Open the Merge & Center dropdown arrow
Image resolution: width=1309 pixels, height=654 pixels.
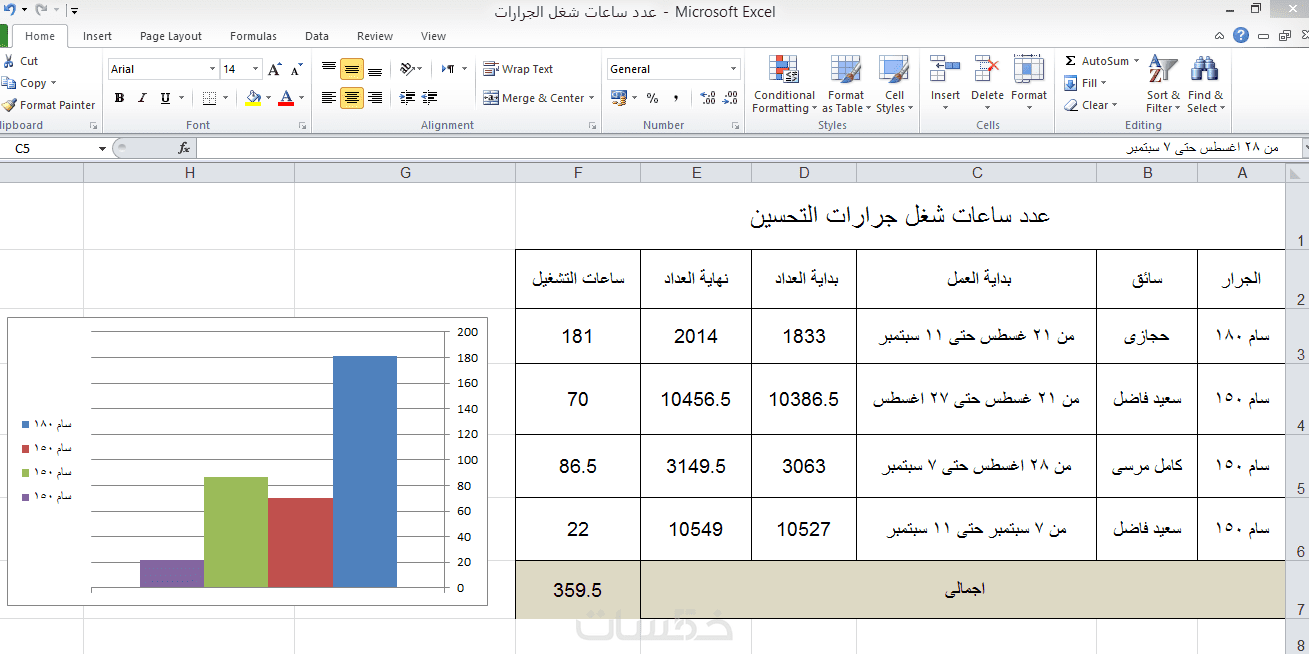tap(591, 98)
